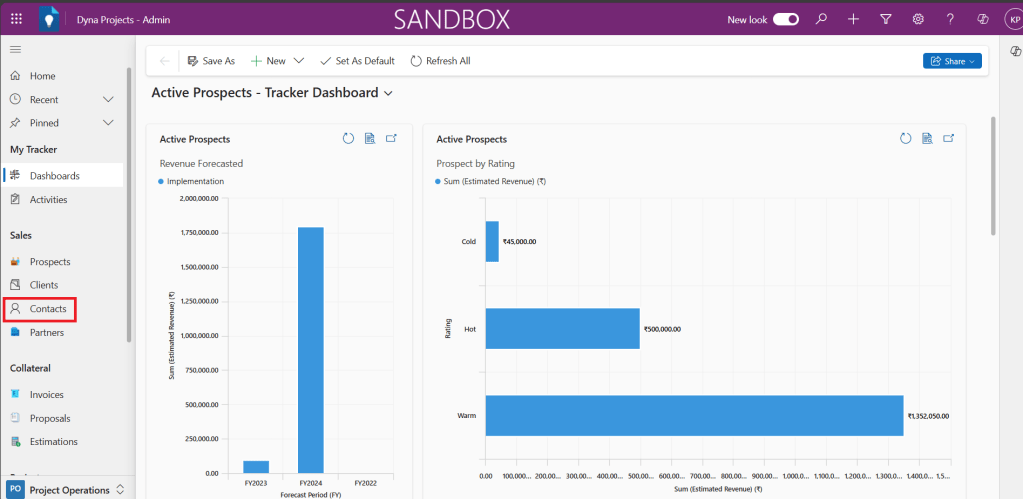
Task: Collapse the navigation hamburger menu
Action: coord(15,49)
